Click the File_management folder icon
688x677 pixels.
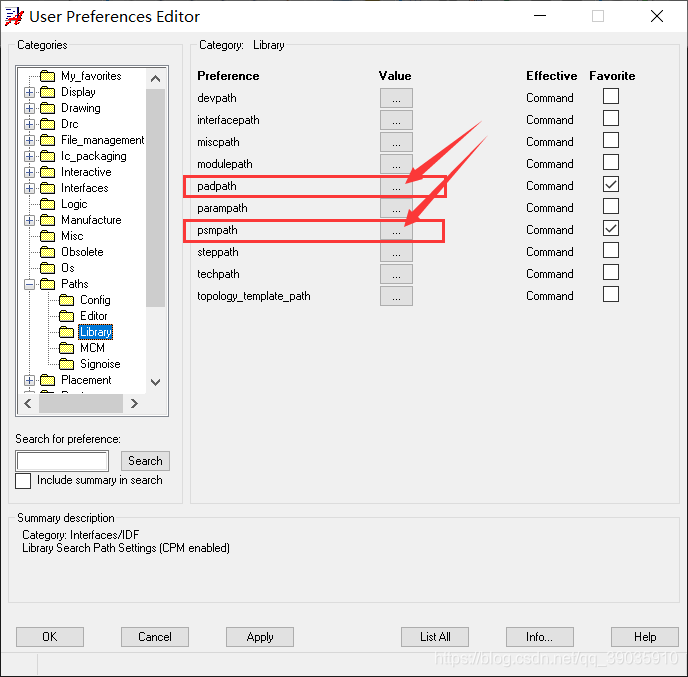click(47, 140)
